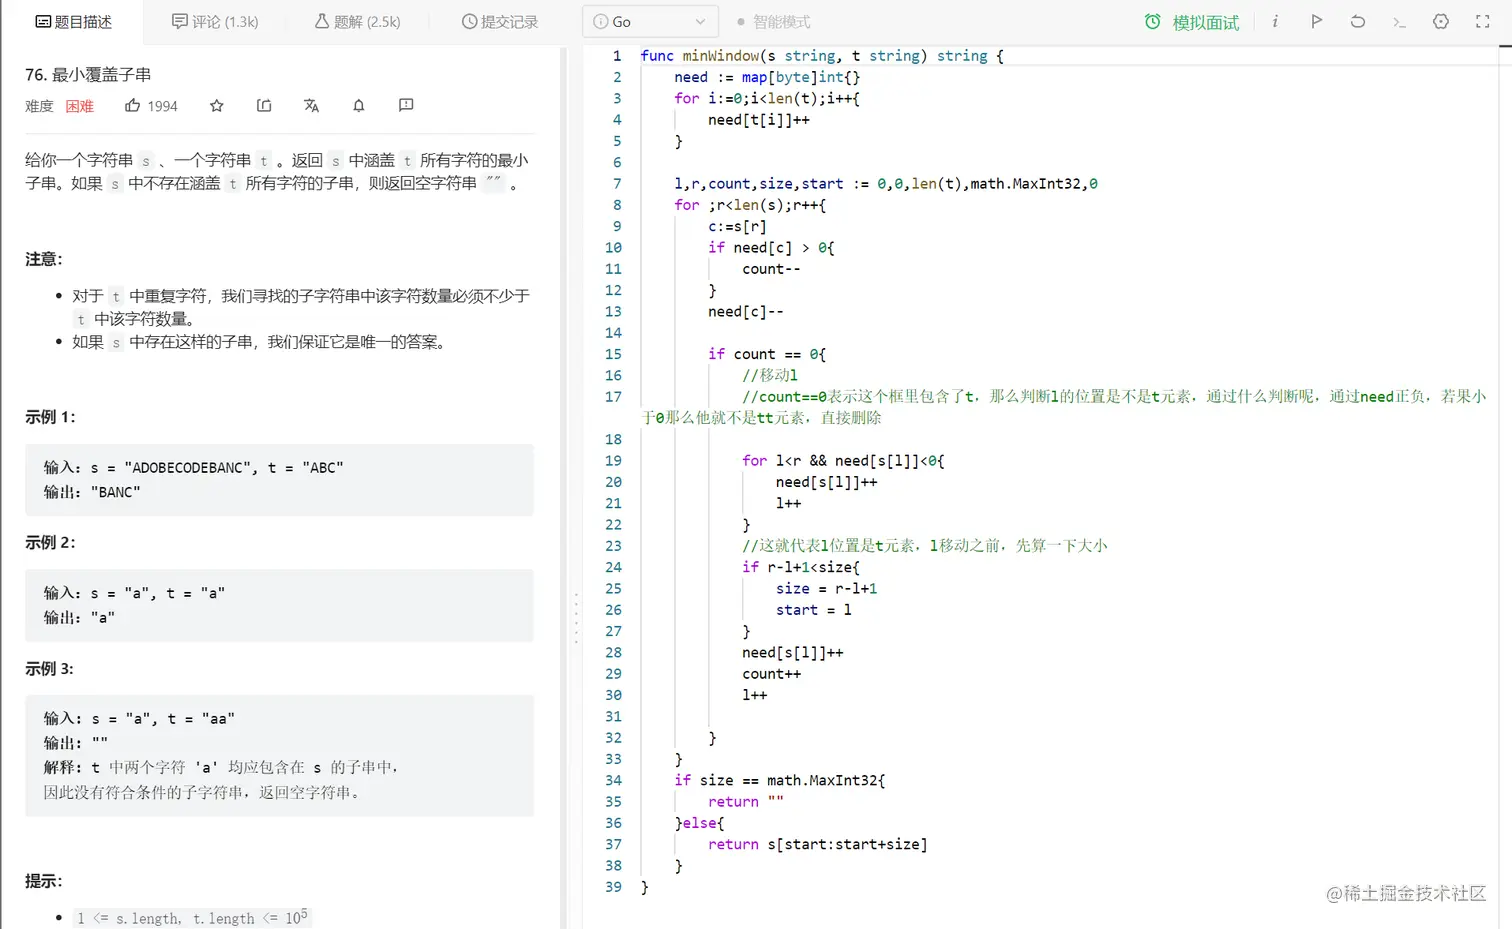This screenshot has width=1512, height=929.
Task: Show editor info via the i icon
Action: [1275, 21]
